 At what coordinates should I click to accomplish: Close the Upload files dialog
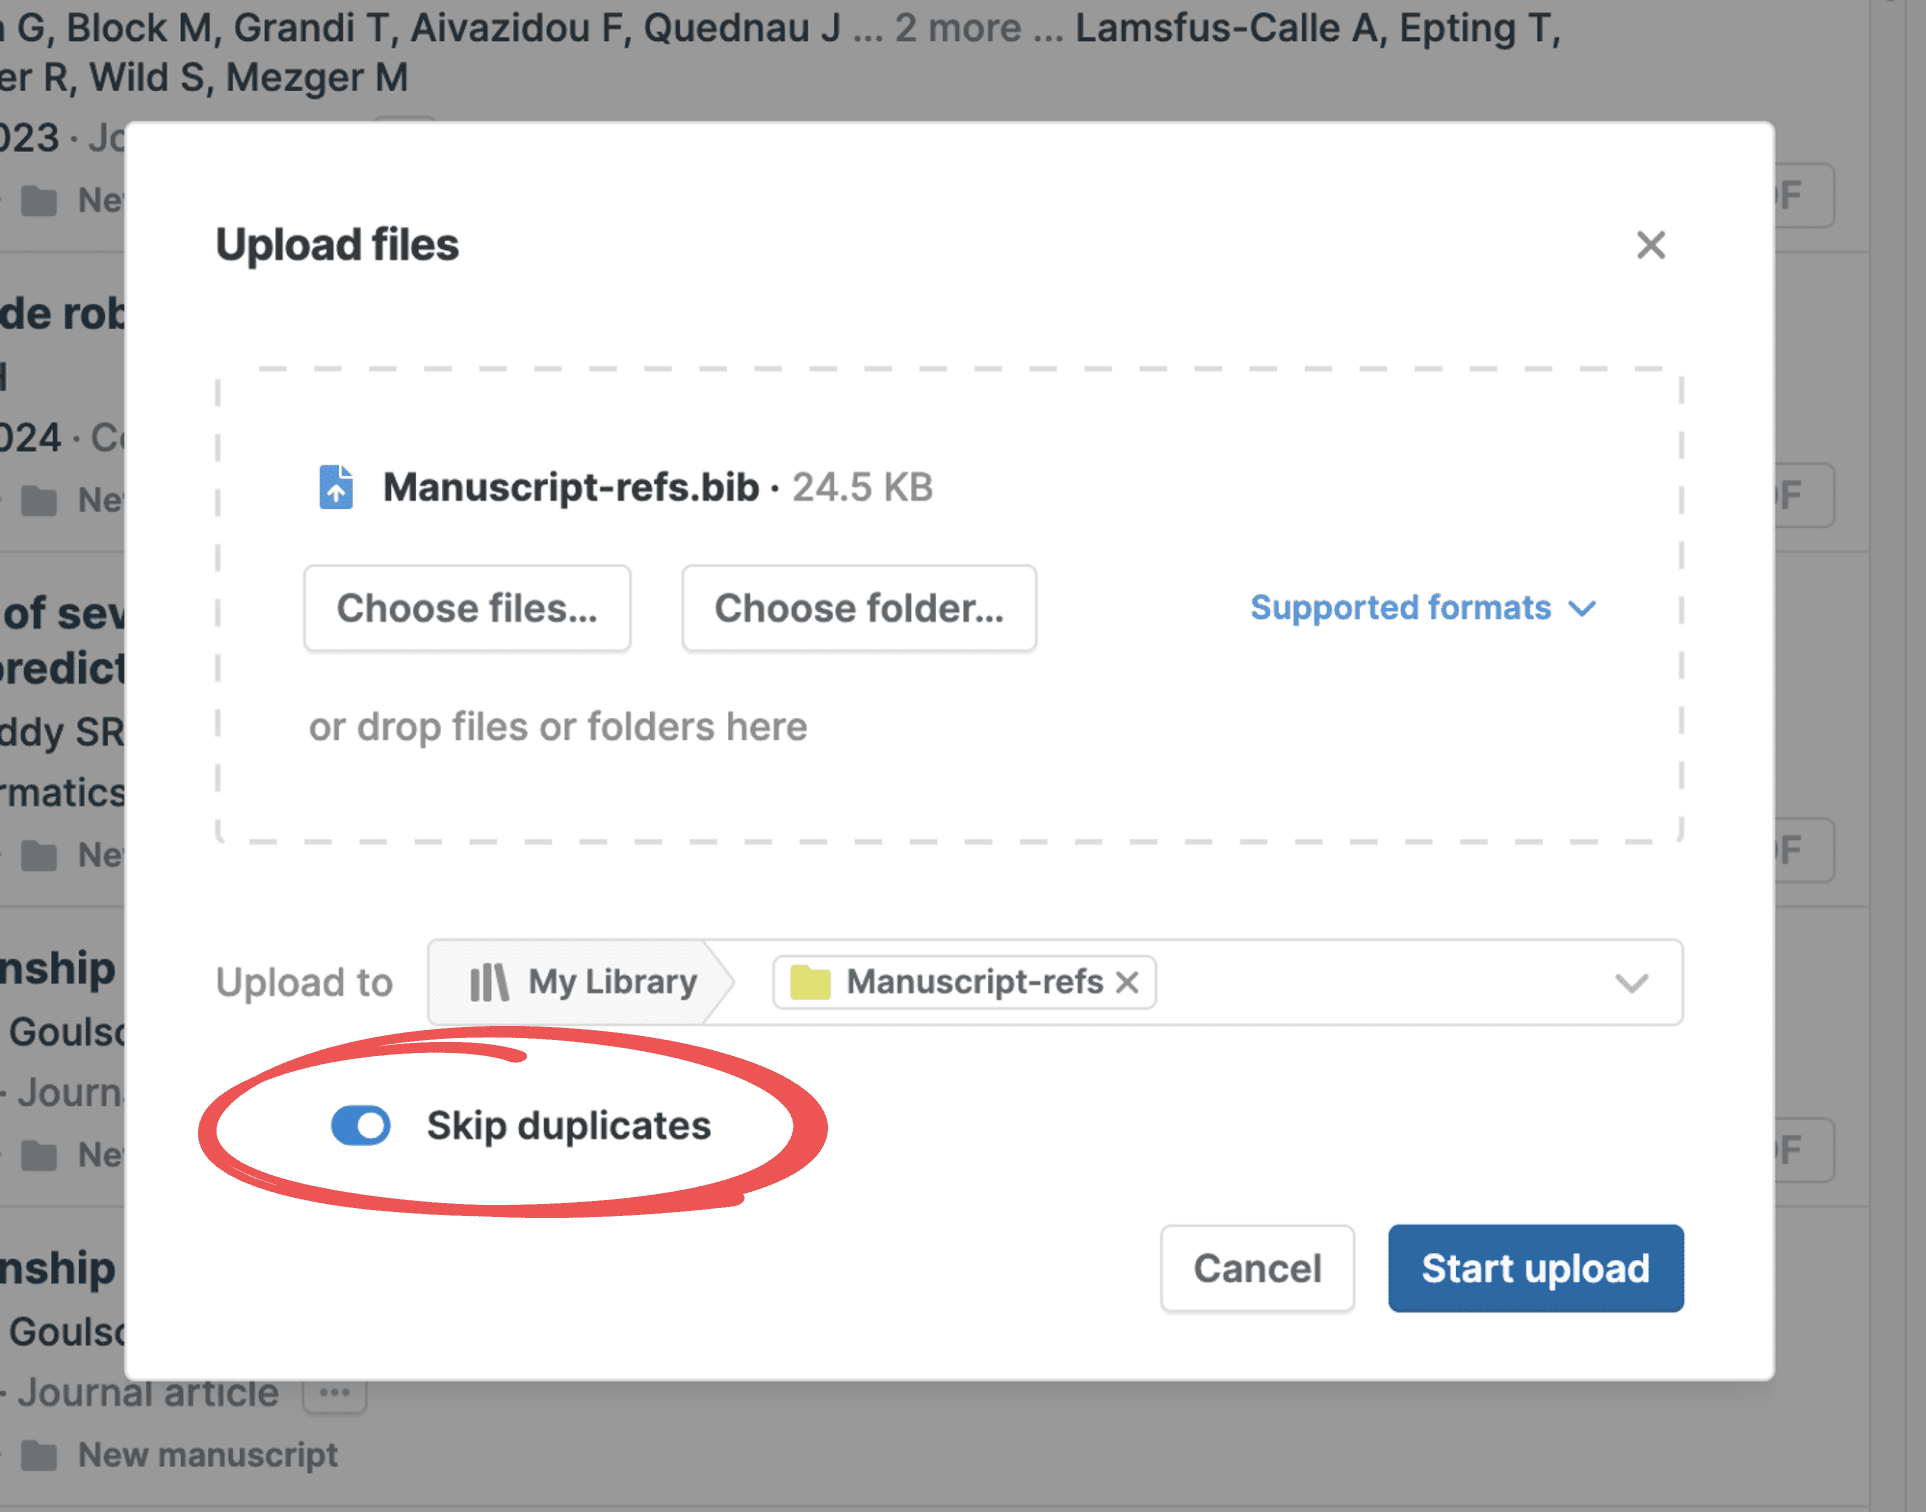coord(1650,245)
